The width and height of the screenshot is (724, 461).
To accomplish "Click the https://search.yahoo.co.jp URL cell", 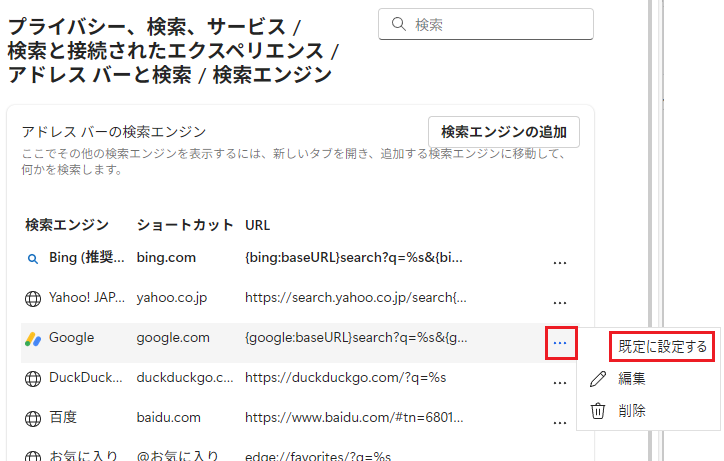I will pos(356,297).
